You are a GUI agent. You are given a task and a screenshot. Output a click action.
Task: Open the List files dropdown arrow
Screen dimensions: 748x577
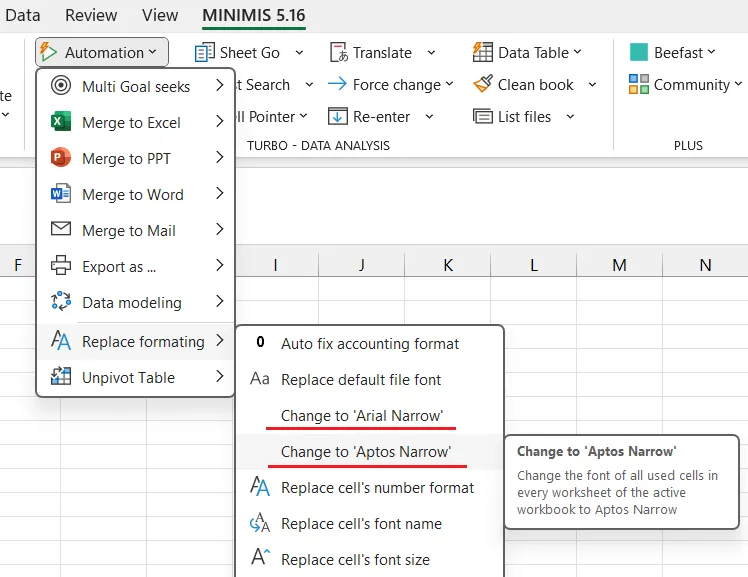pos(571,116)
